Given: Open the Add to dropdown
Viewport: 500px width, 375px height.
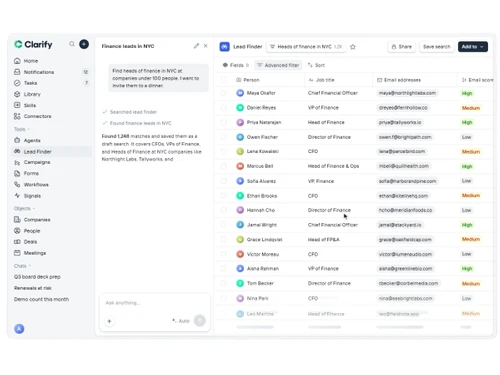Looking at the screenshot, I should pos(473,47).
